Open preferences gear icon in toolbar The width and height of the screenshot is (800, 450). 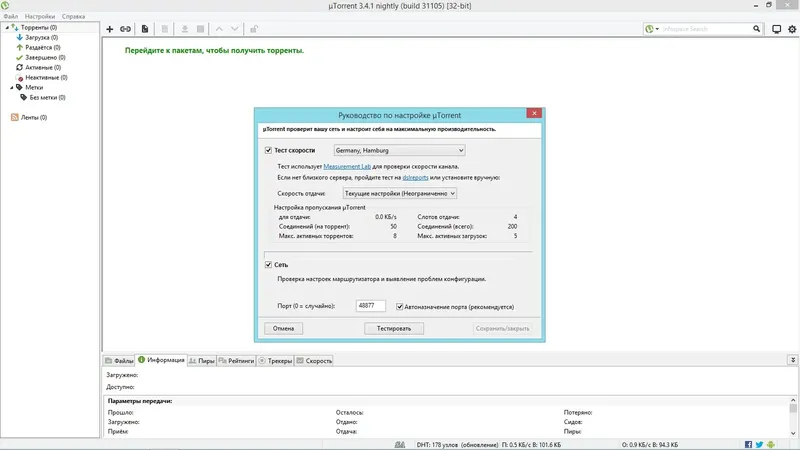pos(792,29)
